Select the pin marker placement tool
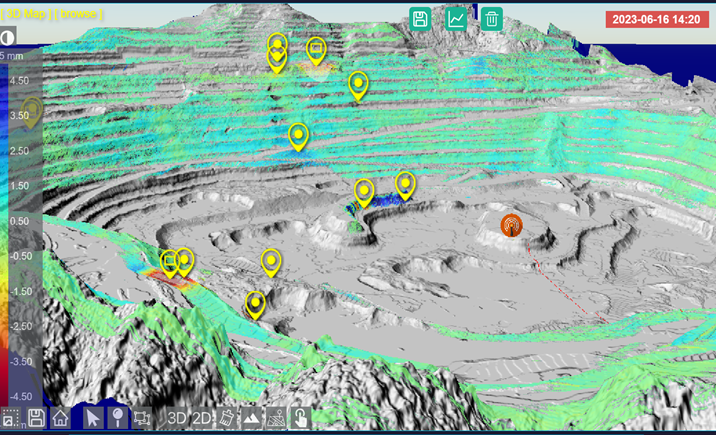This screenshot has height=435, width=716. [x=117, y=418]
